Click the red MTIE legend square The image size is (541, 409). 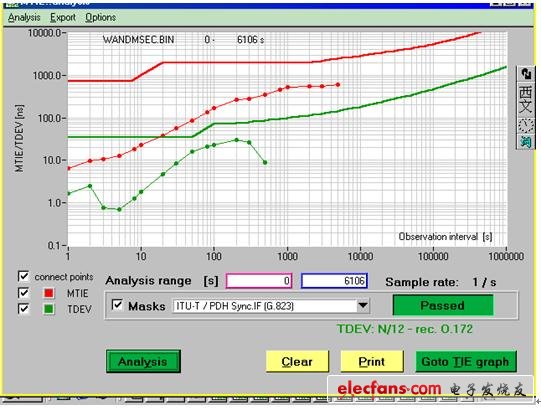pyautogui.click(x=49, y=293)
